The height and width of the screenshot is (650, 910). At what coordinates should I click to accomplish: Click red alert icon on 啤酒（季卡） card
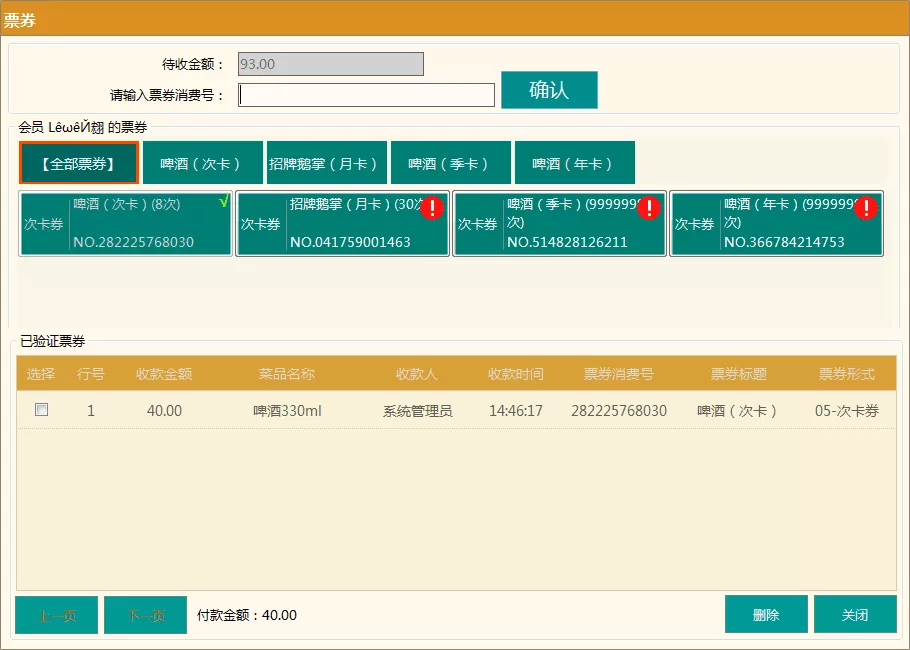coord(649,208)
